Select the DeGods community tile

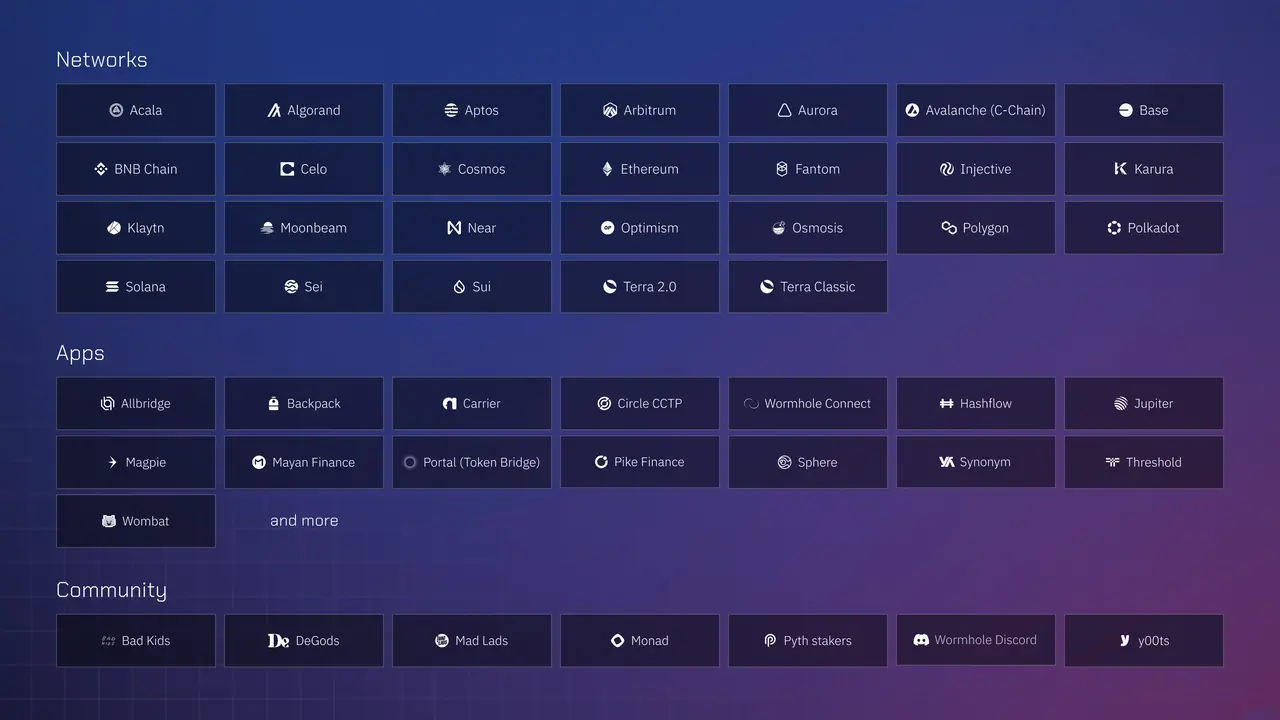(304, 640)
